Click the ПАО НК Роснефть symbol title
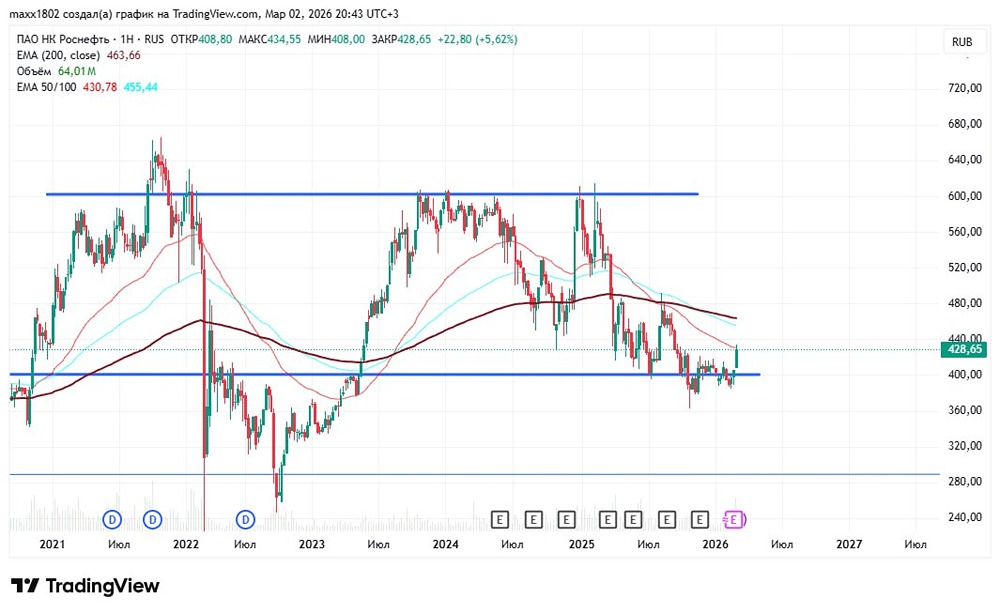Viewport: 1000px width, 614px height. pyautogui.click(x=62, y=40)
